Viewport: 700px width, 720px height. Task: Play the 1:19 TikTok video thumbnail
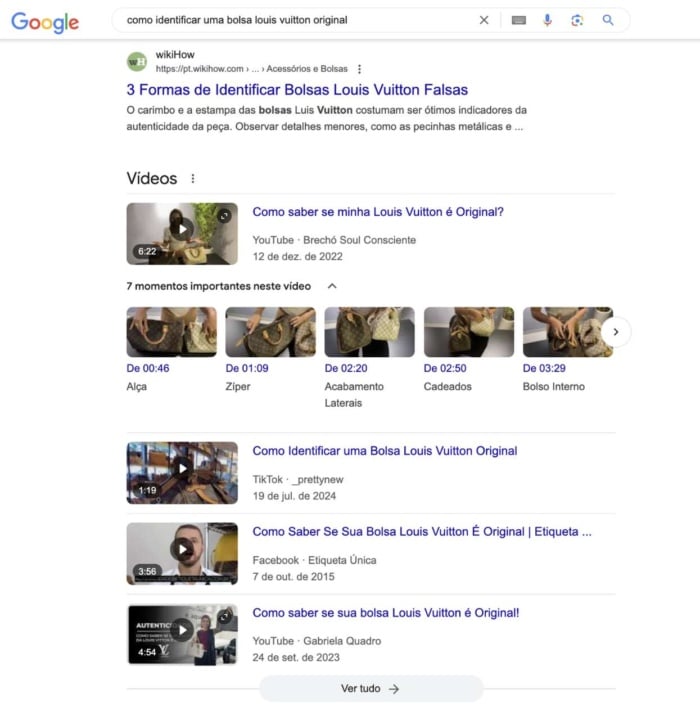click(x=182, y=473)
